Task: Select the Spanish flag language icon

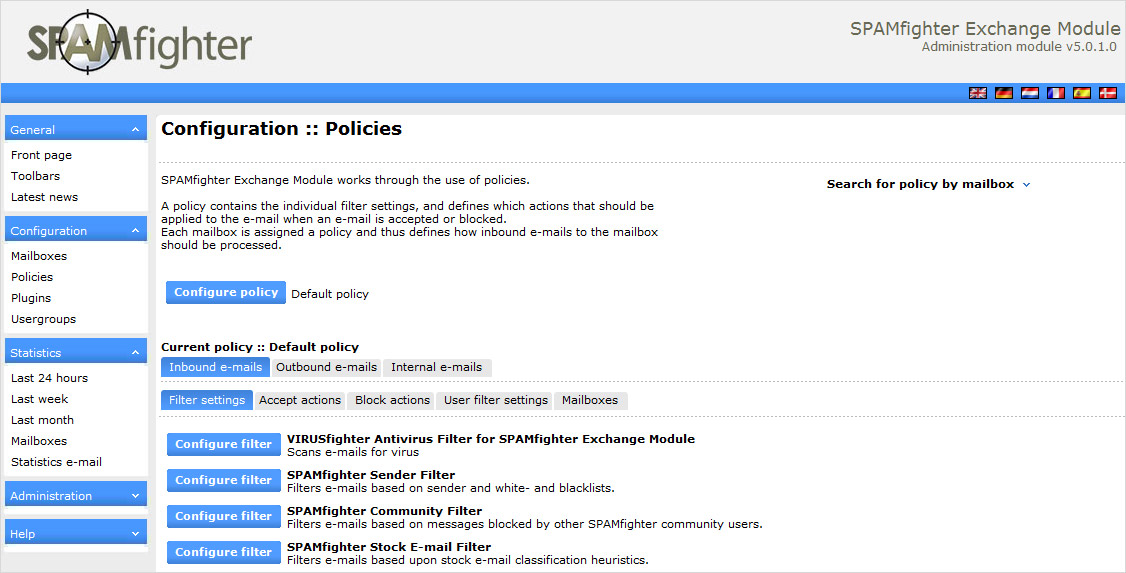Action: pos(1081,93)
